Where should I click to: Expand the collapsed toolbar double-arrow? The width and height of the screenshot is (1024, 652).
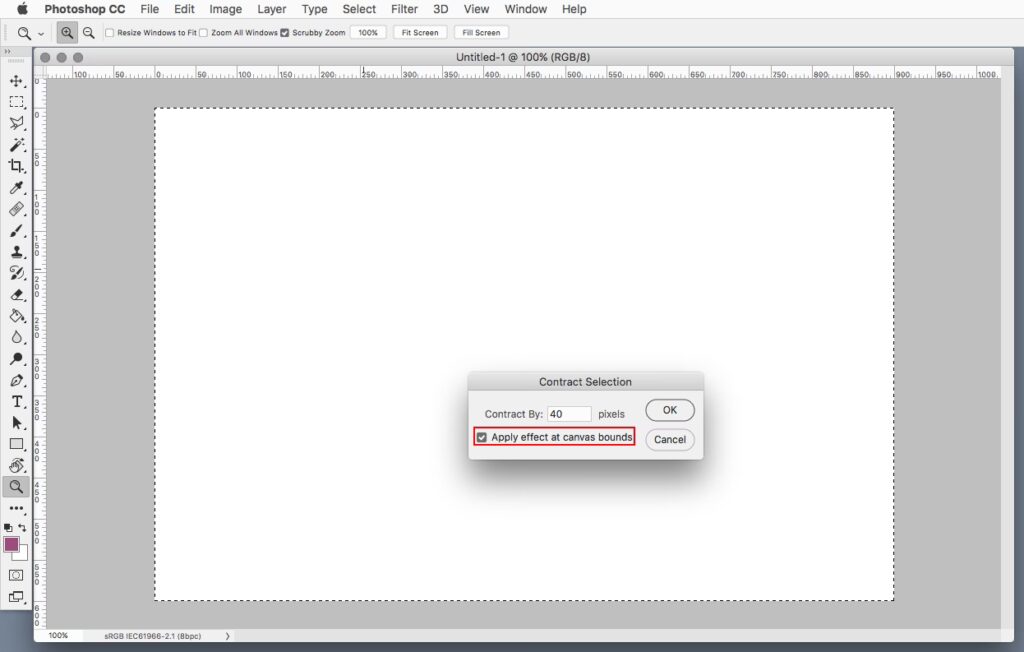coord(8,51)
